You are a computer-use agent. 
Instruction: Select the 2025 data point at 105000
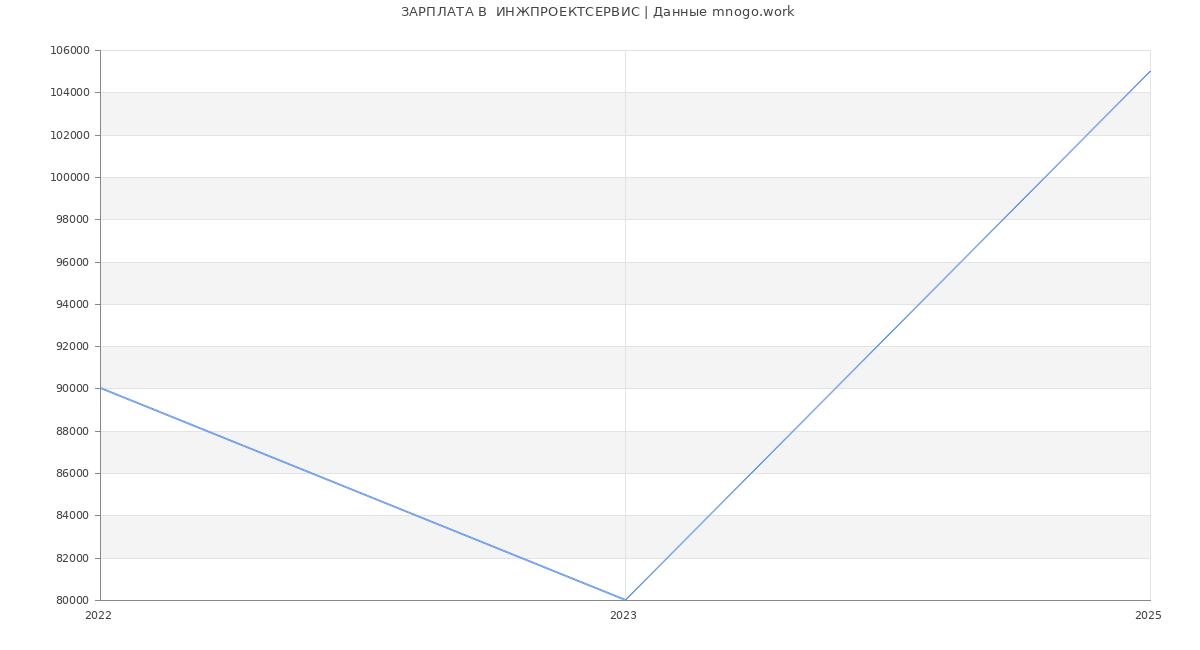pyautogui.click(x=1149, y=72)
